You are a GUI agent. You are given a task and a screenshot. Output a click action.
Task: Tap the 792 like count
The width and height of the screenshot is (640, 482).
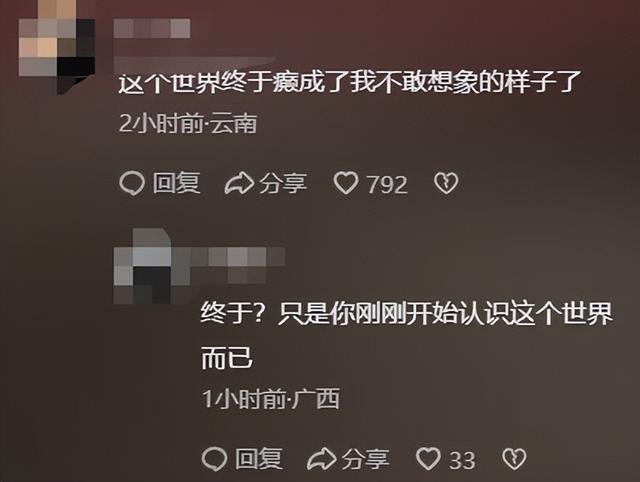(387, 184)
